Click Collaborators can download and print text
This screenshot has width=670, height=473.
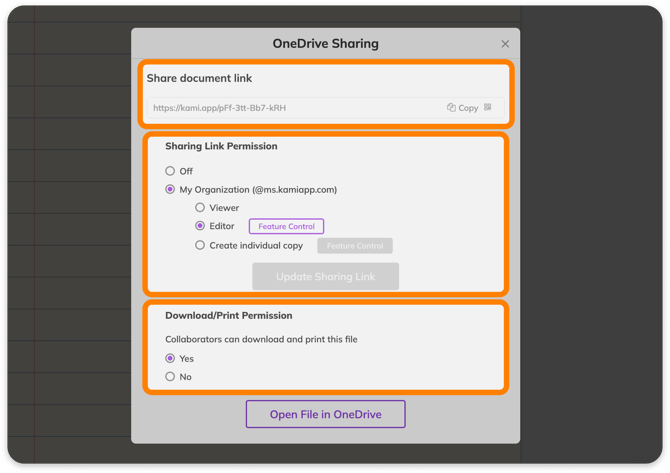click(x=261, y=339)
